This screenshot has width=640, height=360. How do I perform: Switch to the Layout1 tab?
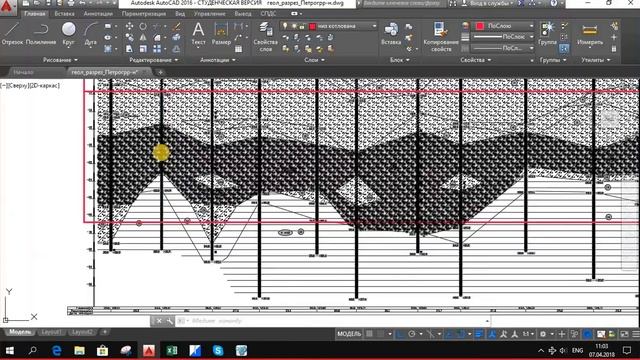51,332
